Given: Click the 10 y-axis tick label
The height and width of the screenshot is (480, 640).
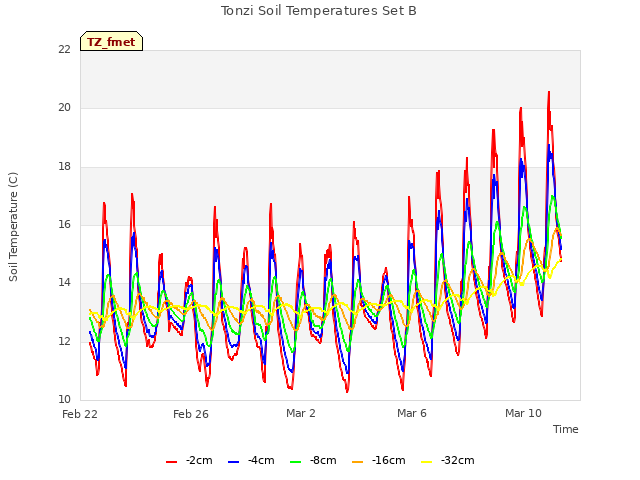Looking at the screenshot, I should (x=64, y=399).
